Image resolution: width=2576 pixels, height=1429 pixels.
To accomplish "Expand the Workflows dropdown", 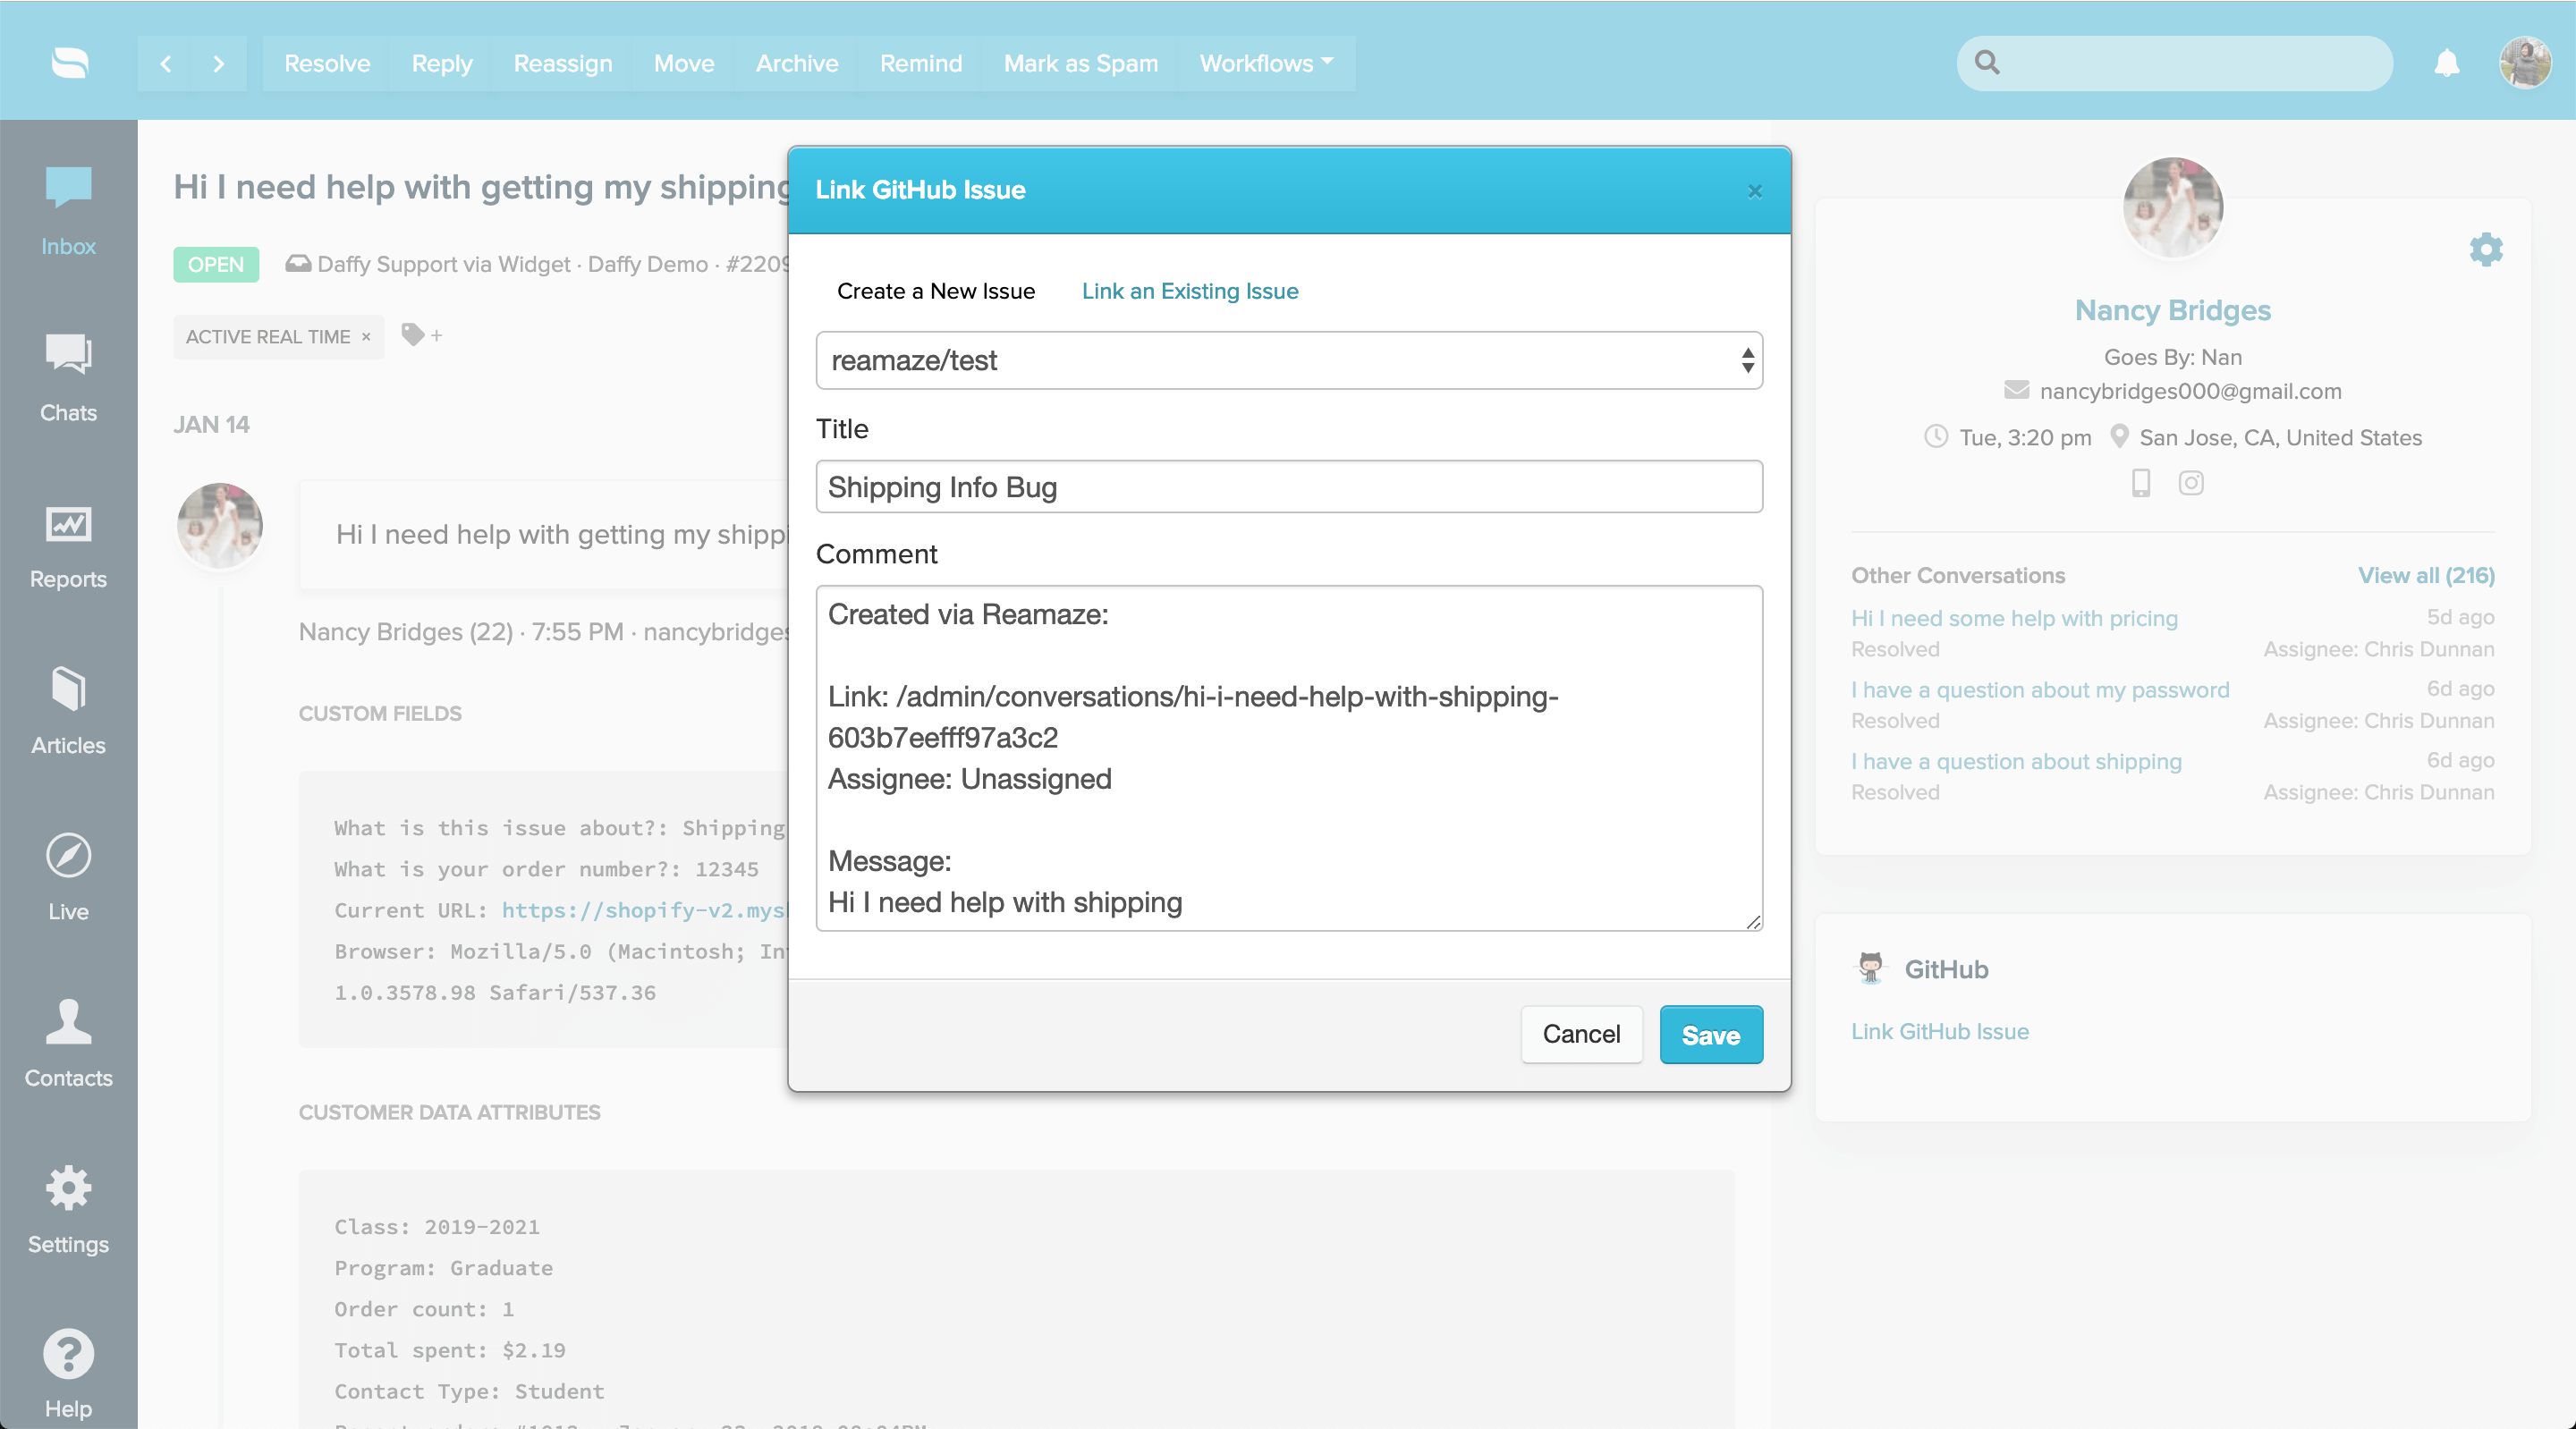I will coord(1266,63).
